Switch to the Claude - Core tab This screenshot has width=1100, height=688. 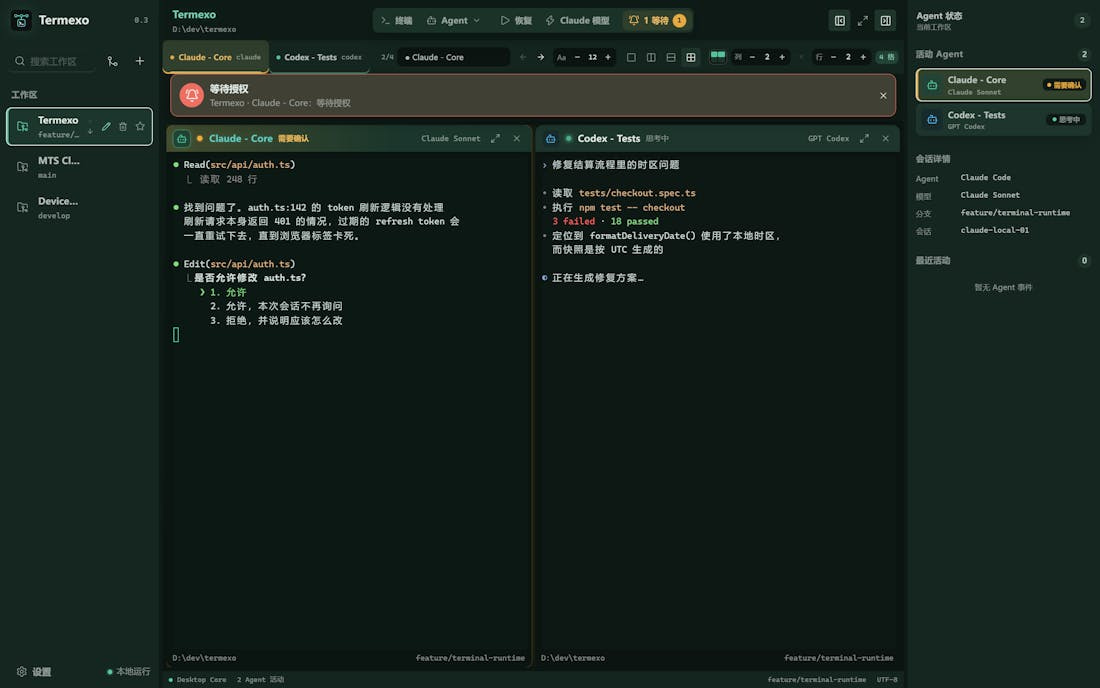(215, 57)
